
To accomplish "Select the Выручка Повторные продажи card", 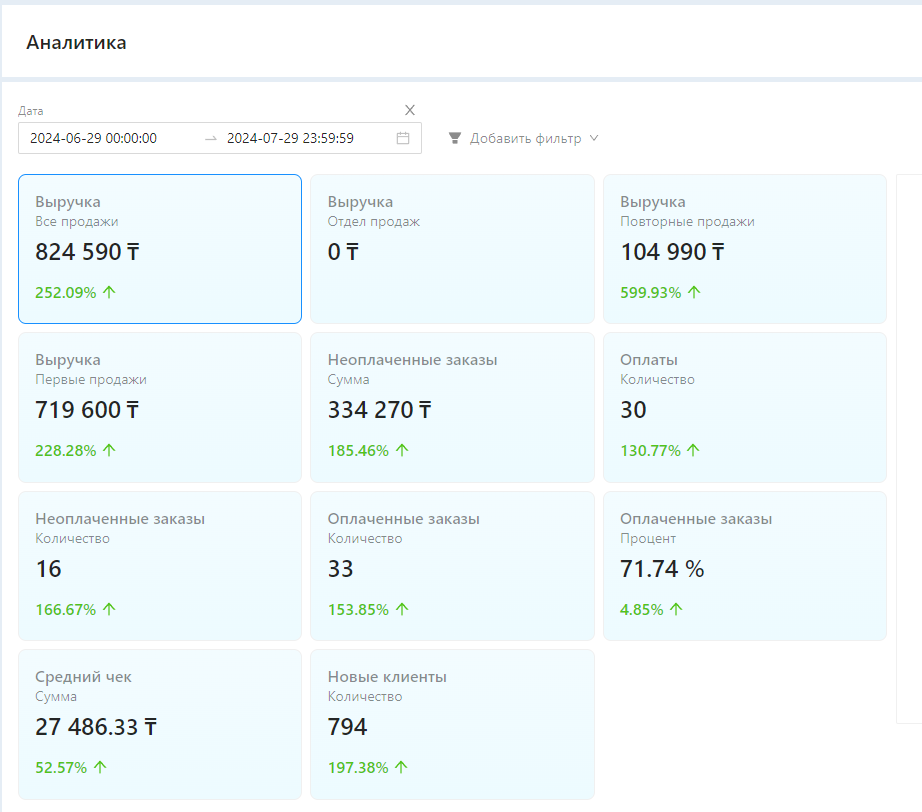I will pos(744,249).
